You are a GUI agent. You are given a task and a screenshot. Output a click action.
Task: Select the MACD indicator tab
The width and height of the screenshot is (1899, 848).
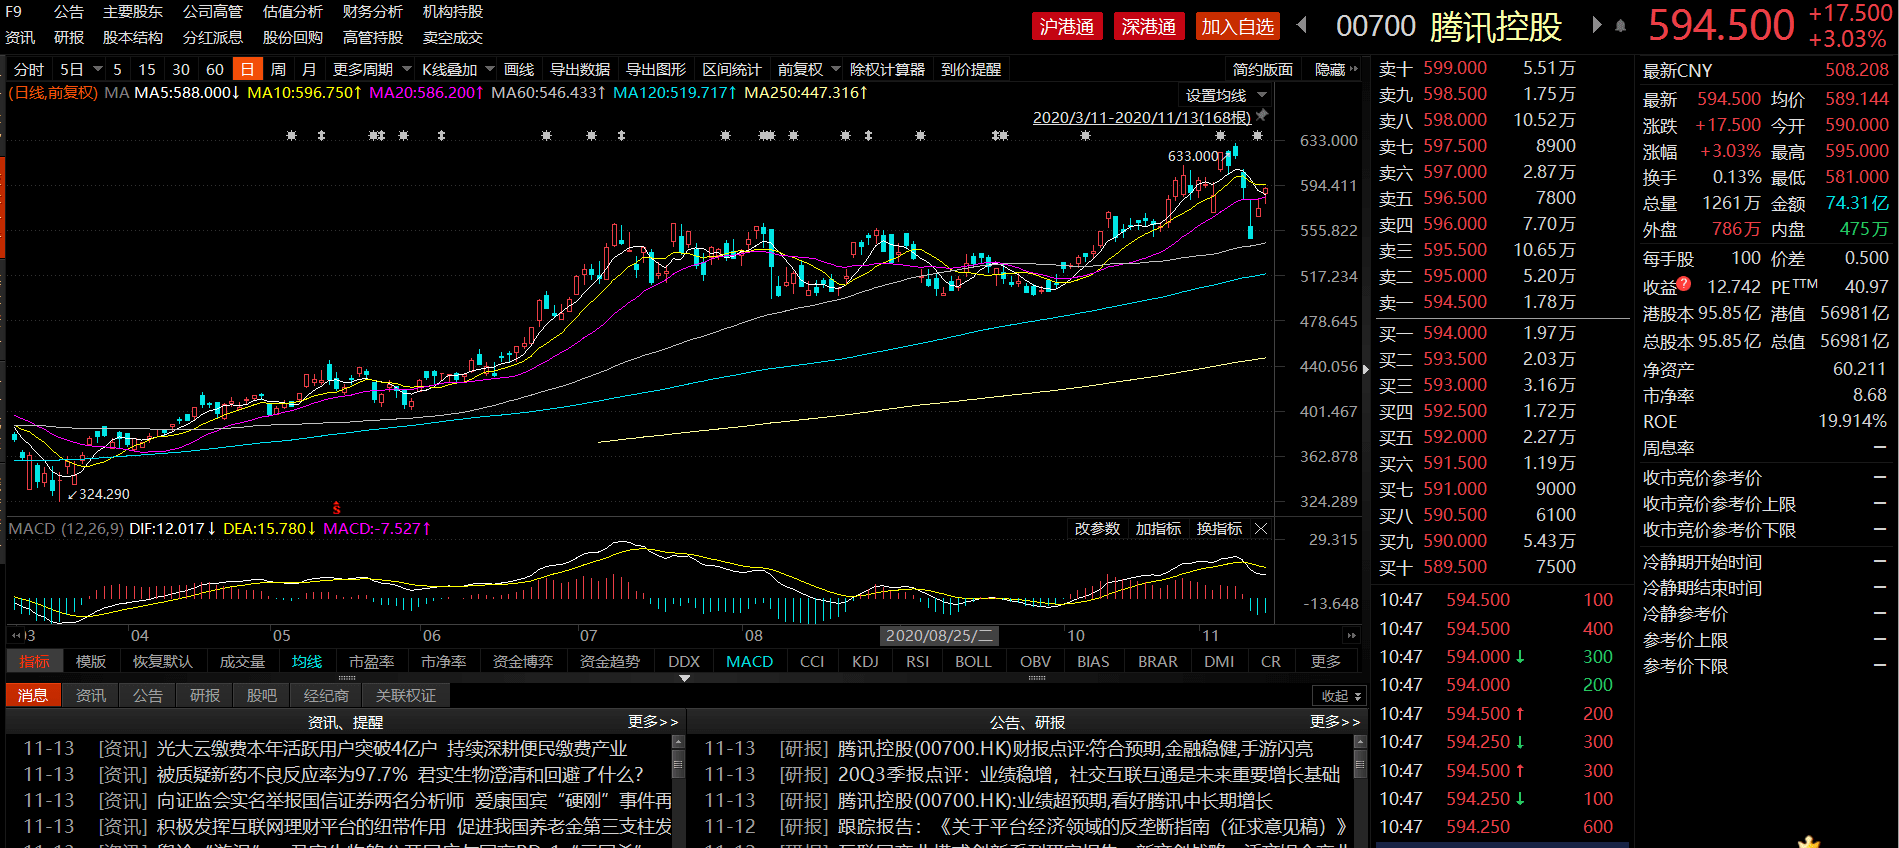[750, 662]
